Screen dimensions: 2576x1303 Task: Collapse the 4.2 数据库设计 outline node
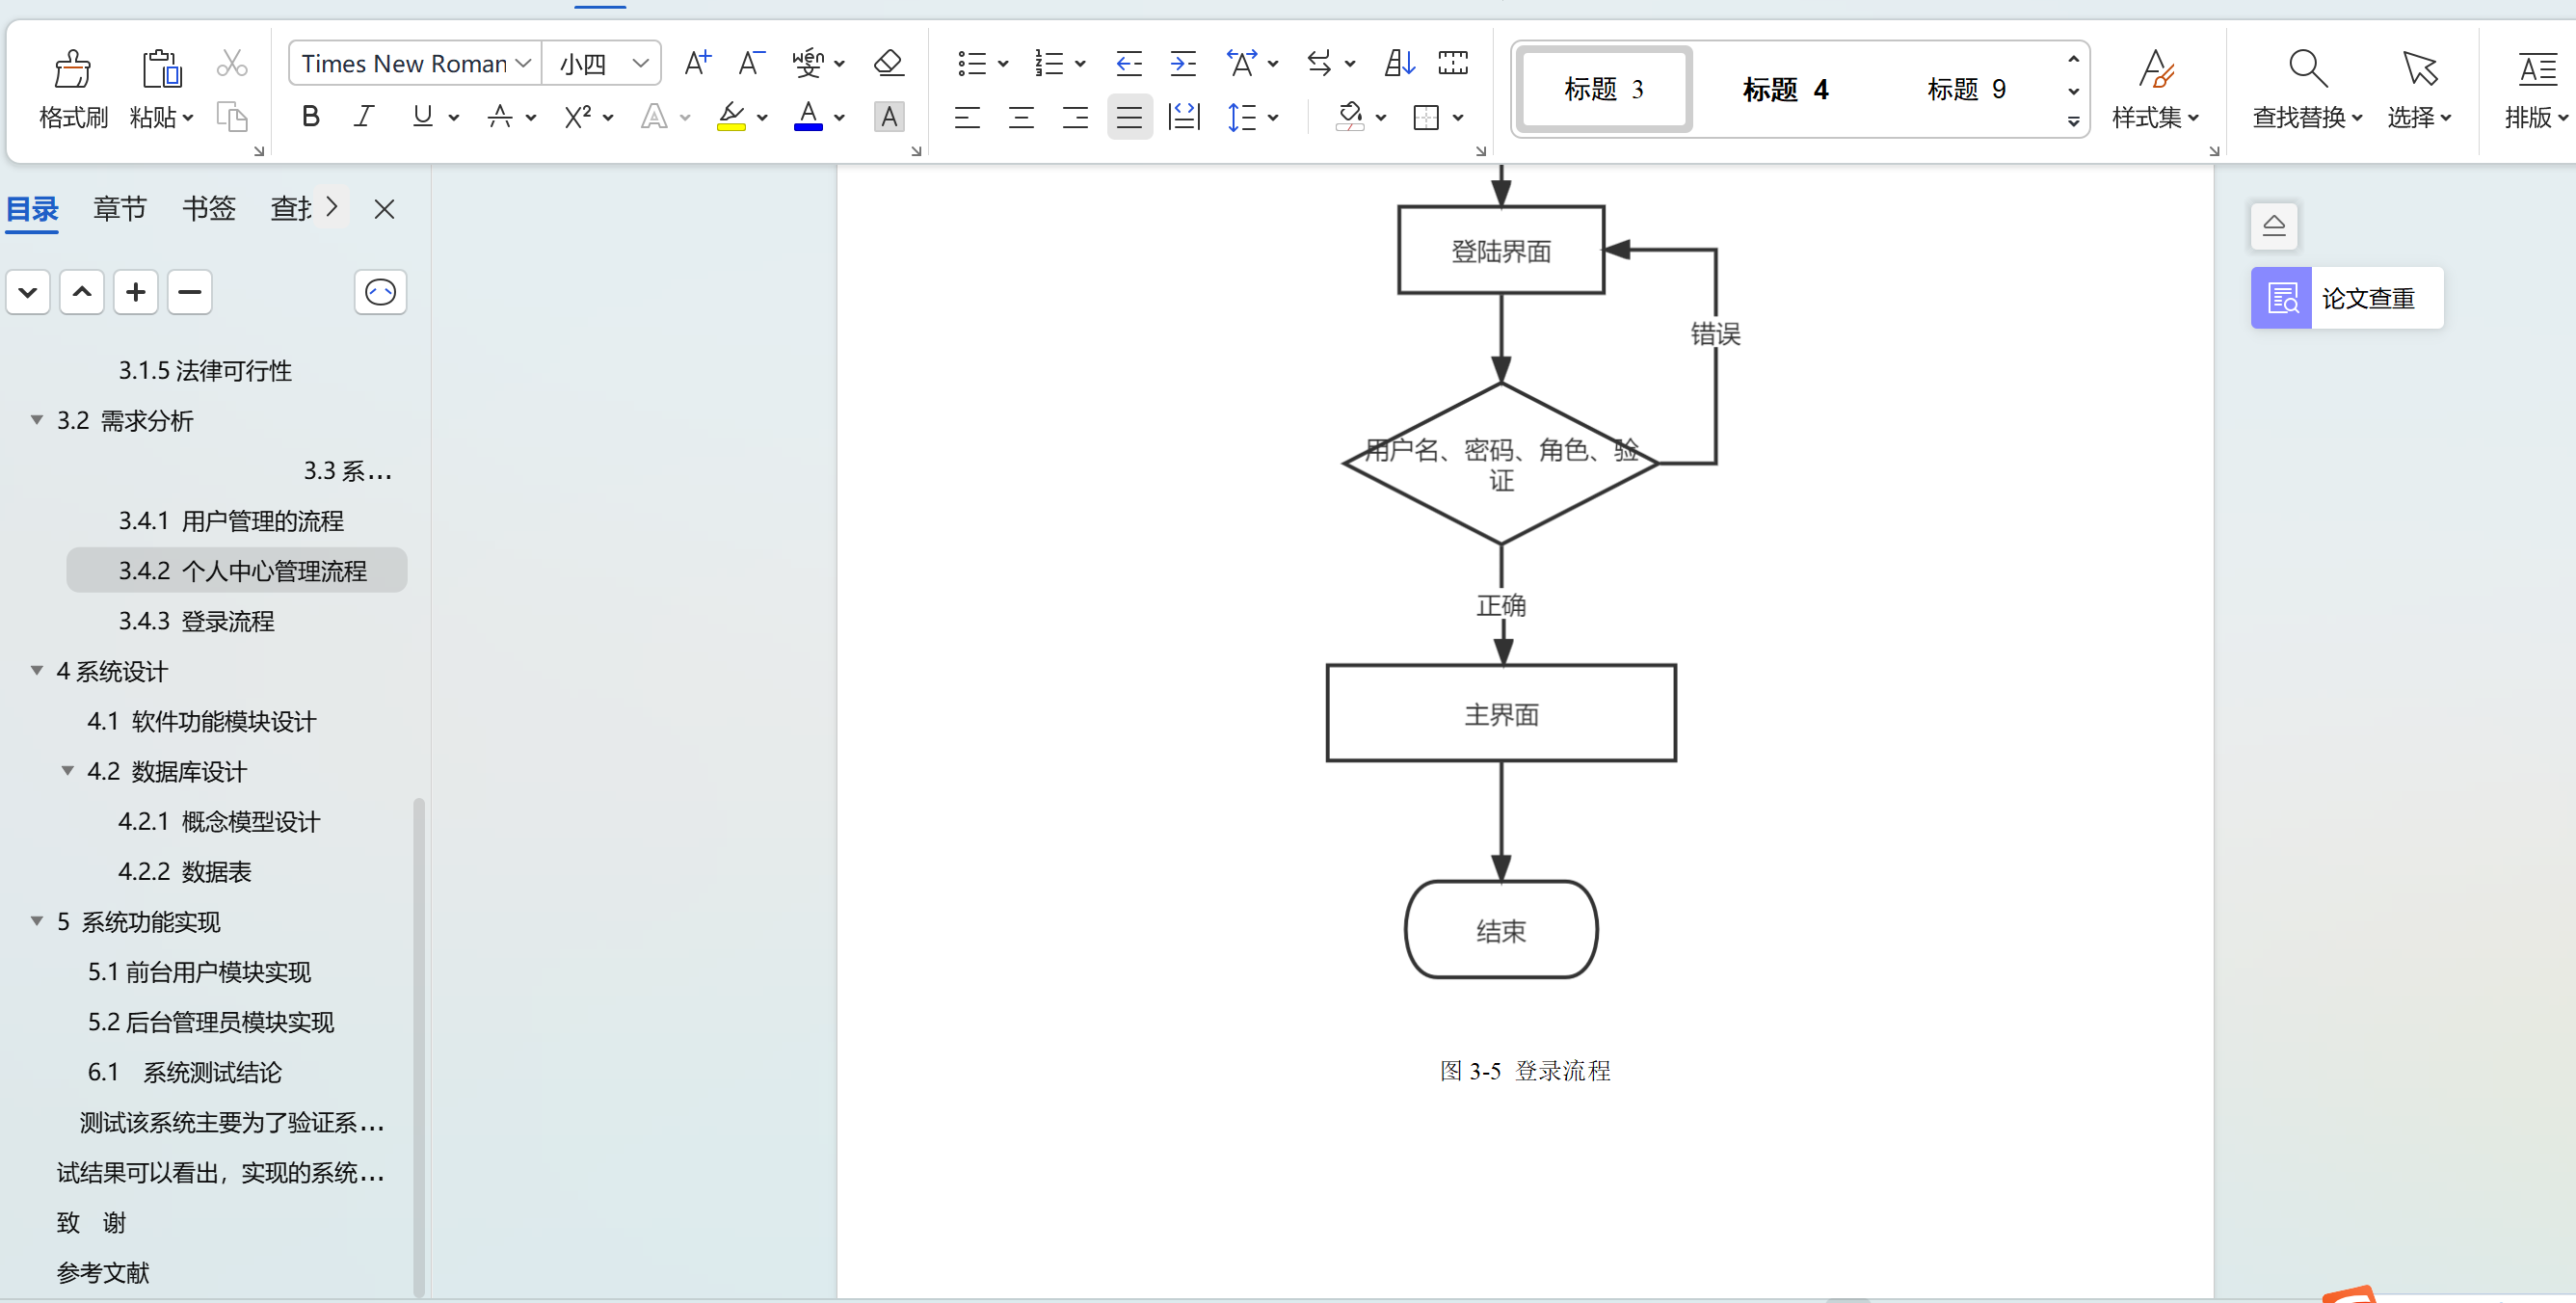67,770
